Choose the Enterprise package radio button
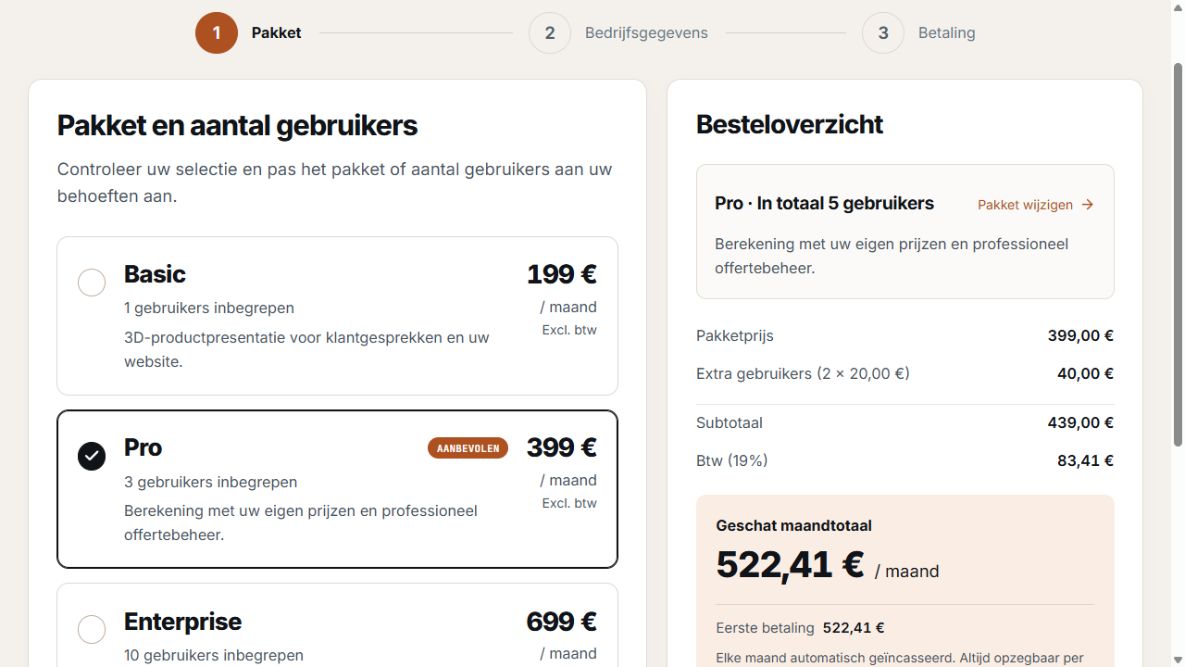This screenshot has height=667, width=1185. pyautogui.click(x=91, y=629)
